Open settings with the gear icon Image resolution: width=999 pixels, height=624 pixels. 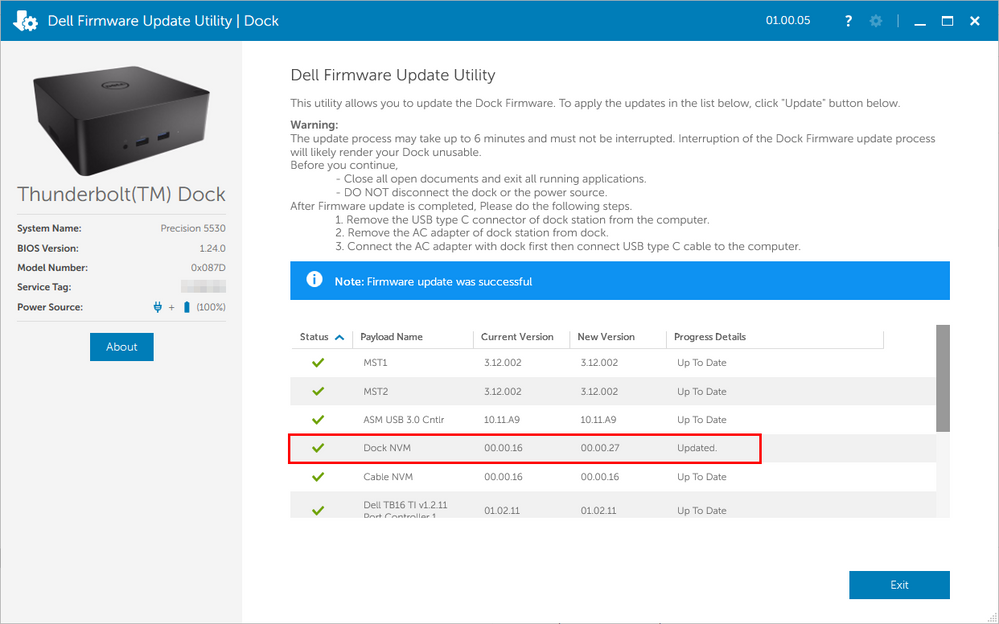pos(876,21)
